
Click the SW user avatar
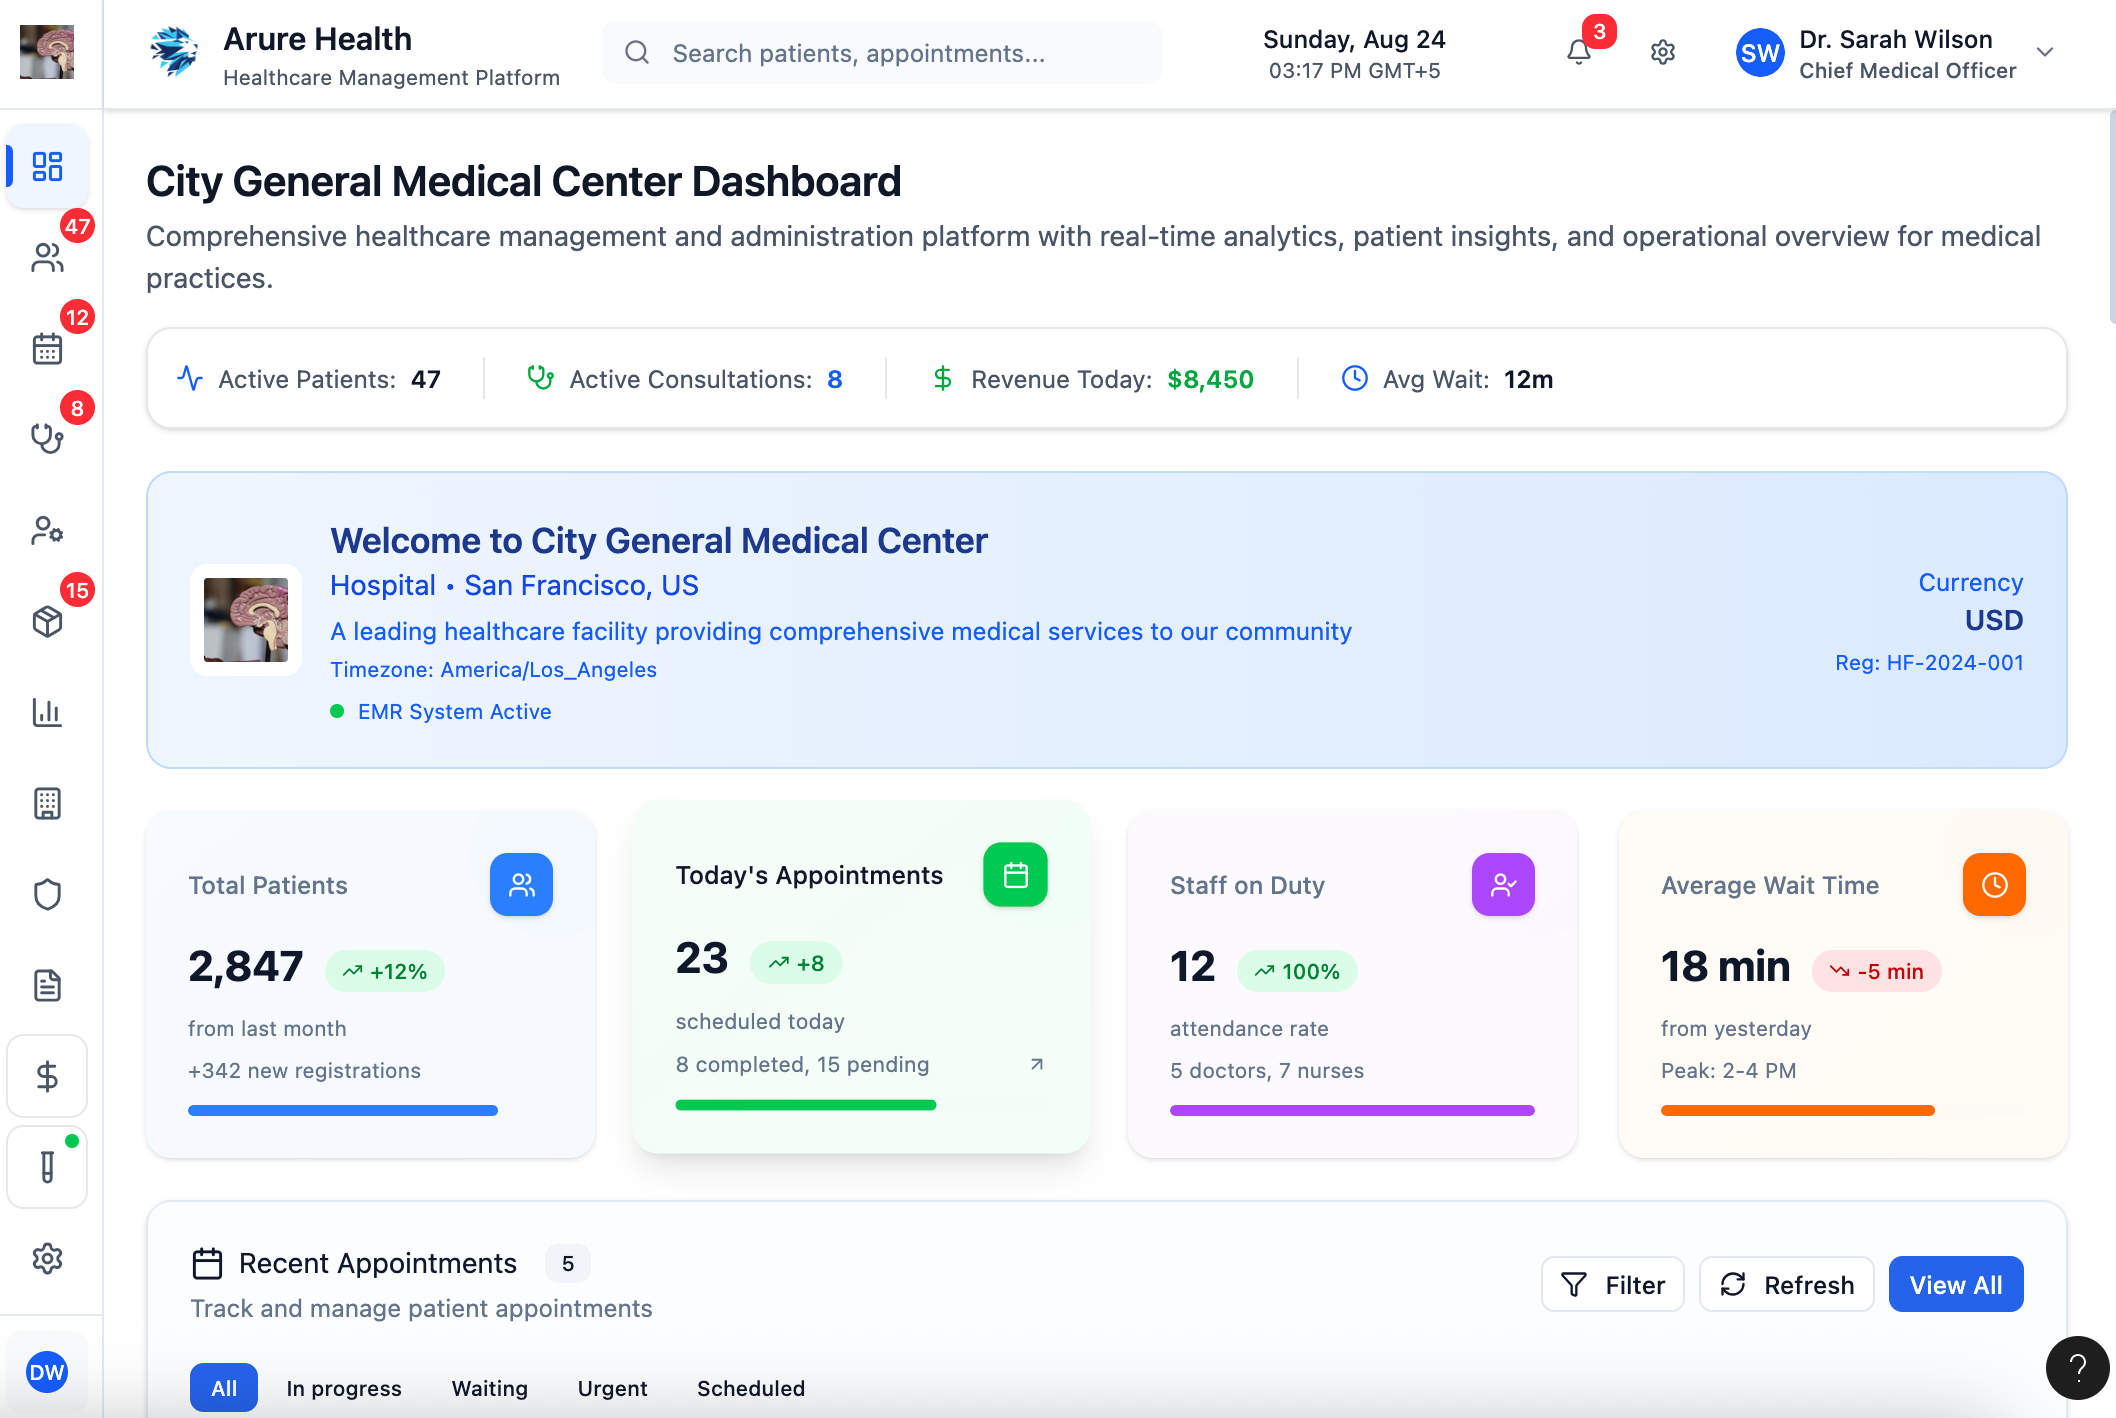click(1760, 53)
